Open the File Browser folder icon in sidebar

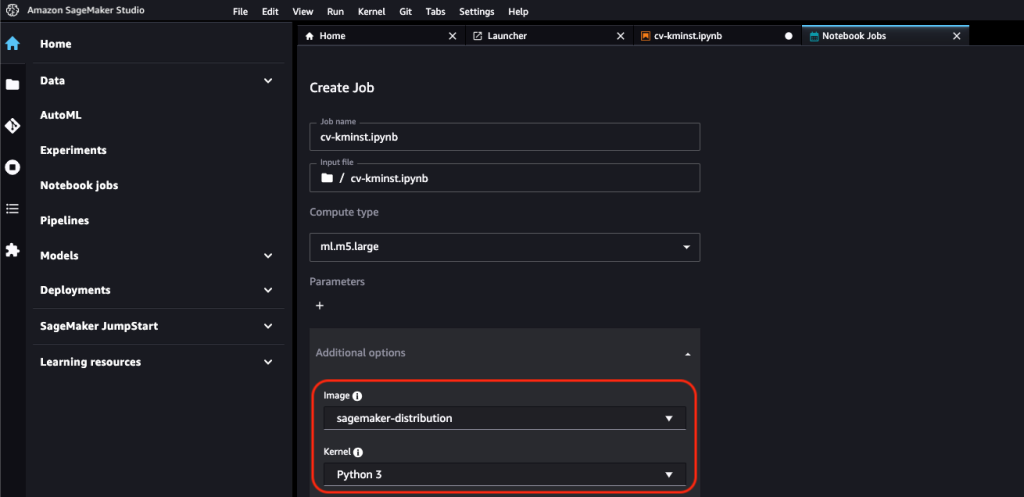[12, 84]
